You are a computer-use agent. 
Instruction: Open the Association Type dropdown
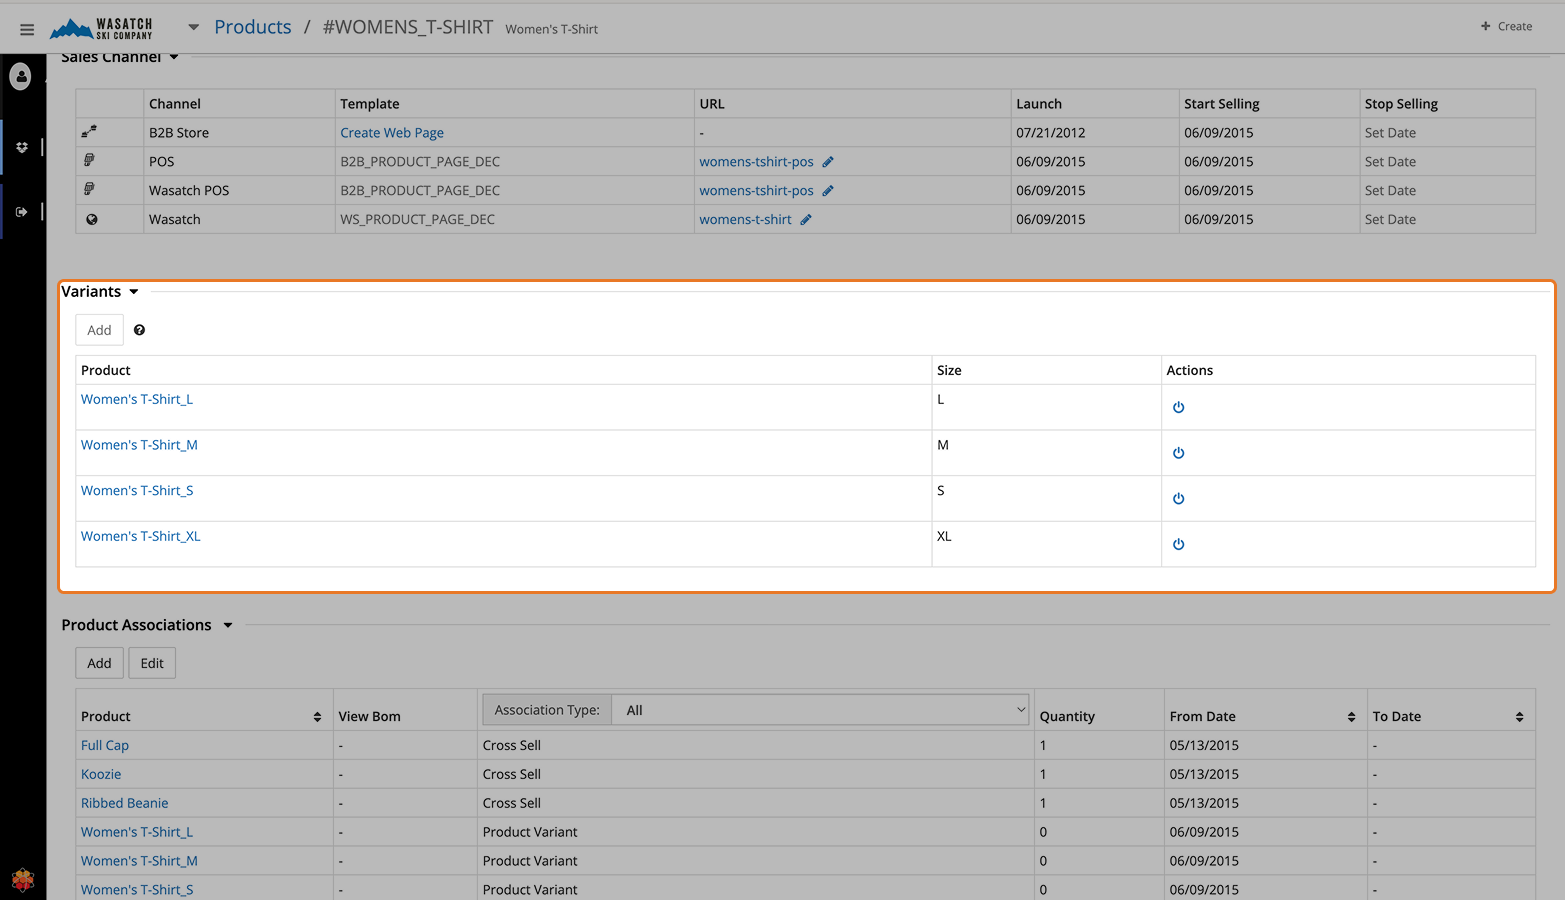click(x=820, y=710)
